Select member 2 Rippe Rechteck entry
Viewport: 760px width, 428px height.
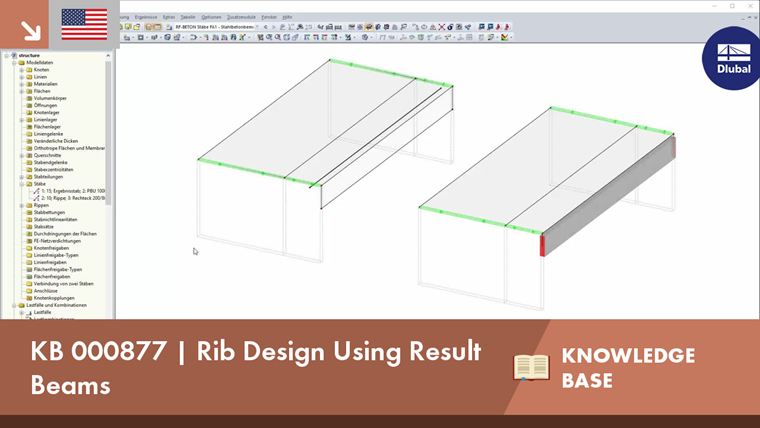pyautogui.click(x=73, y=198)
